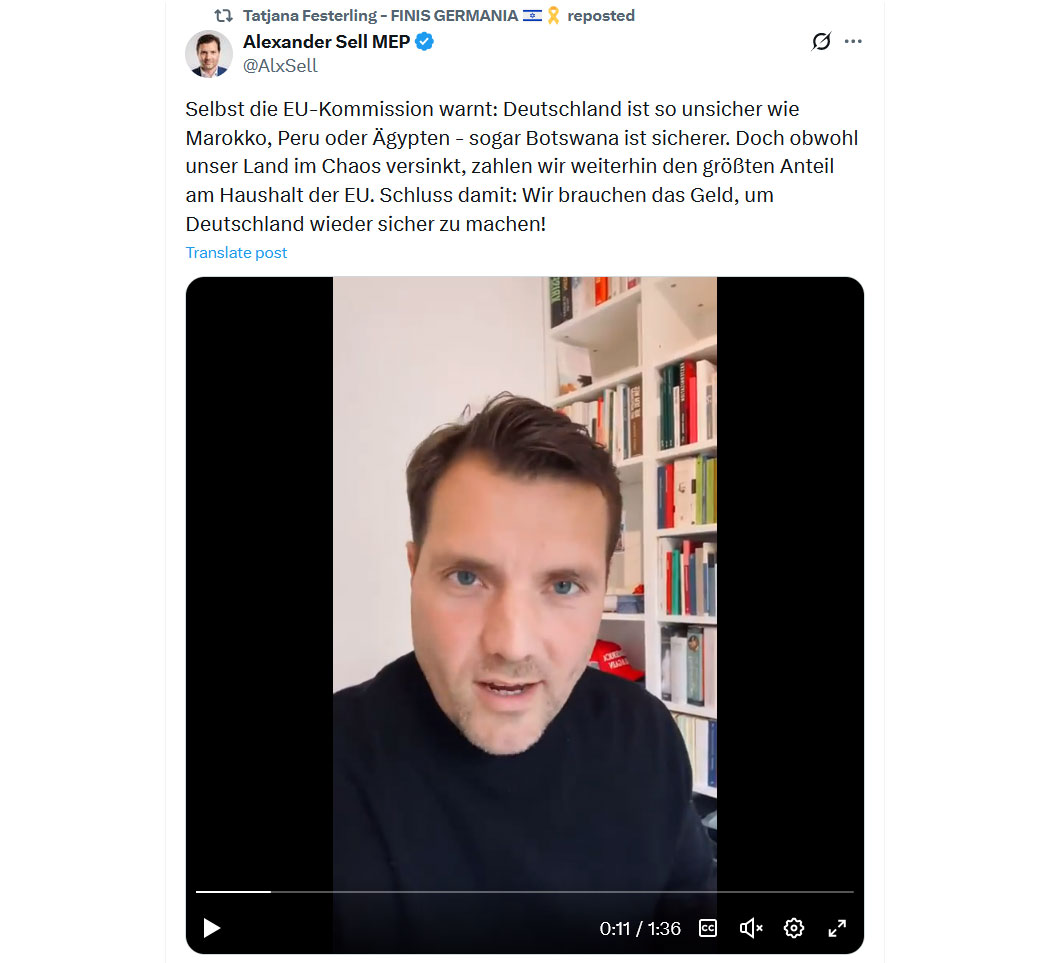The image size is (1050, 963).
Task: Open Tatjana Festerling reposter name
Action: [380, 15]
